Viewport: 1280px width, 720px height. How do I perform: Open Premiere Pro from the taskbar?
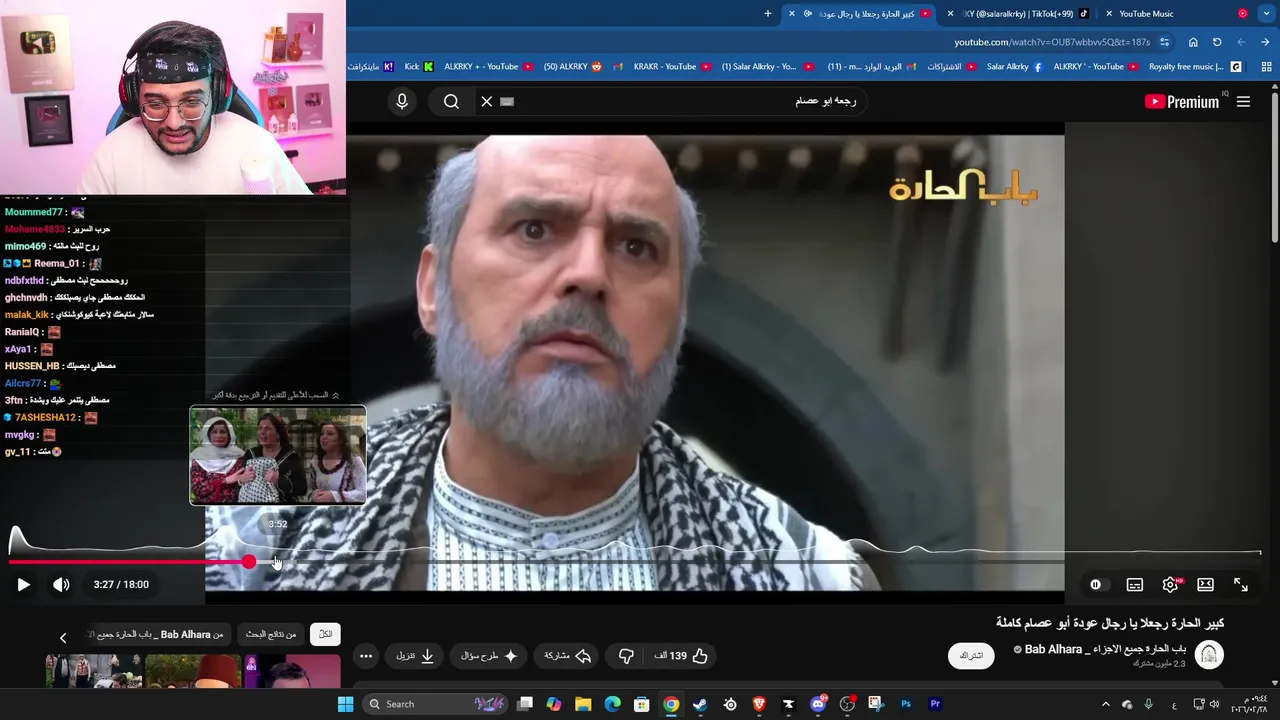935,704
